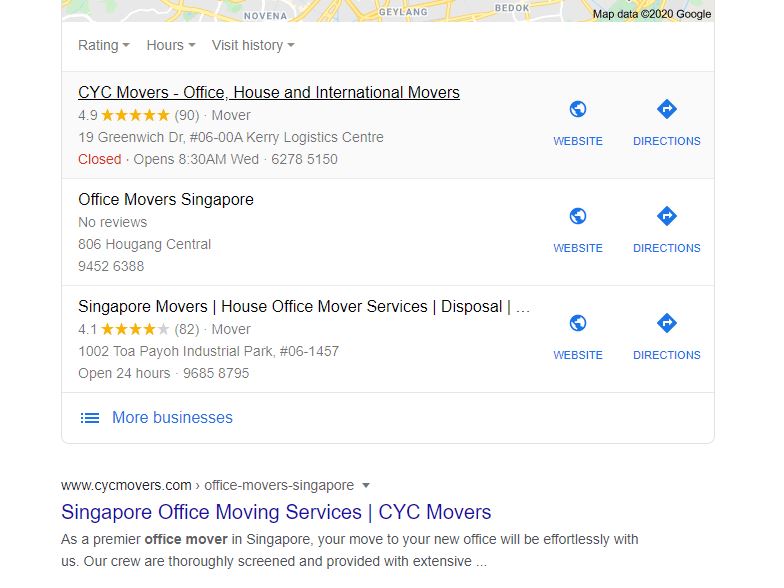Click DIRECTIONS label for Singapore Movers
This screenshot has height=588, width=784.
(x=667, y=356)
